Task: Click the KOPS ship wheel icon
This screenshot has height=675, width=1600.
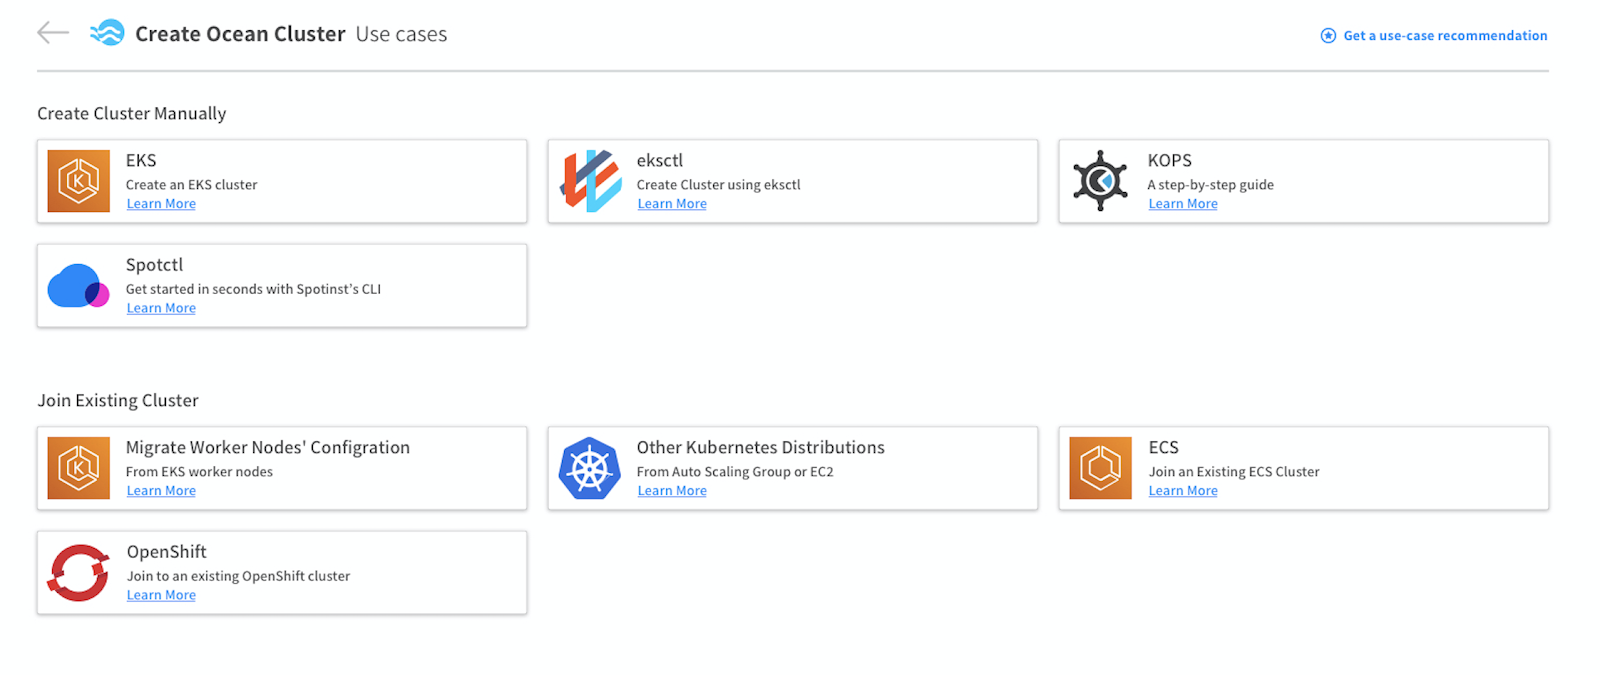Action: point(1100,181)
